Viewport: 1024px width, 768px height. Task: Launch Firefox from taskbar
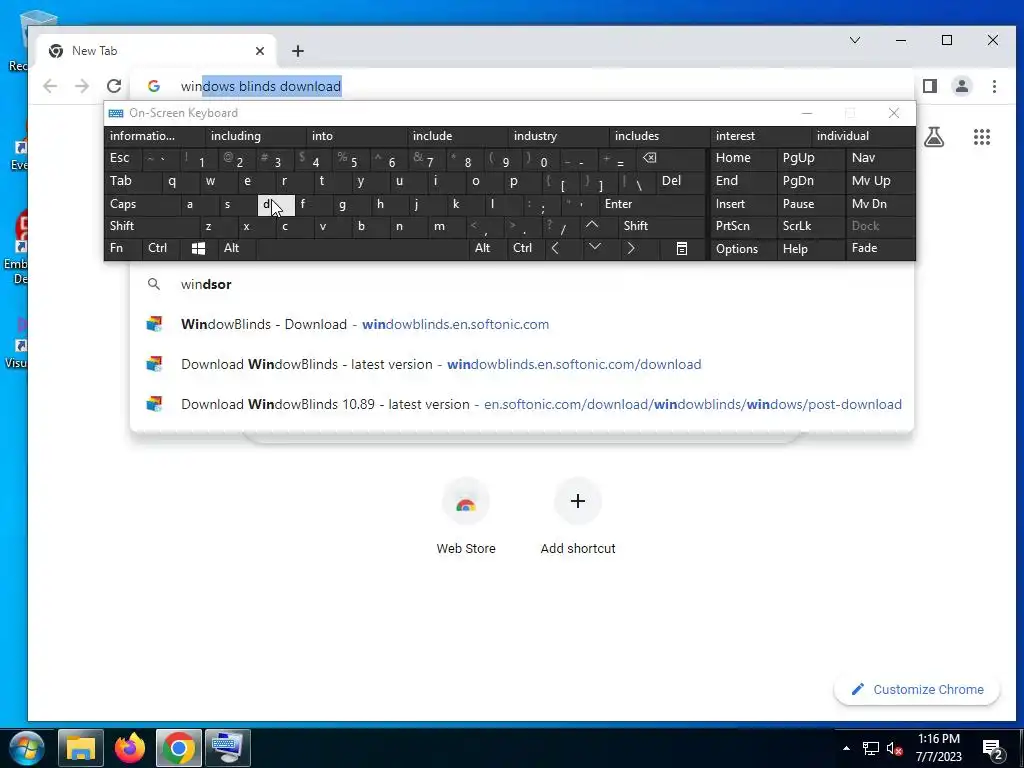coord(129,748)
